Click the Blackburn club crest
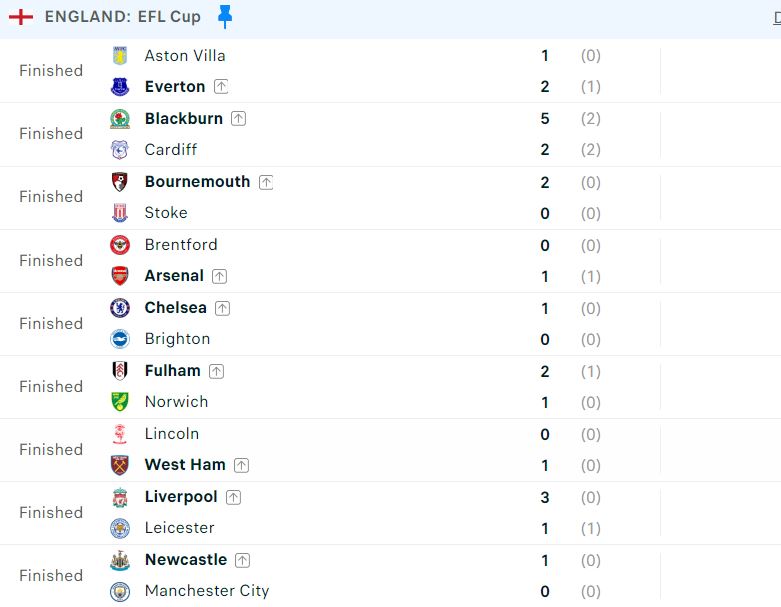 click(120, 119)
